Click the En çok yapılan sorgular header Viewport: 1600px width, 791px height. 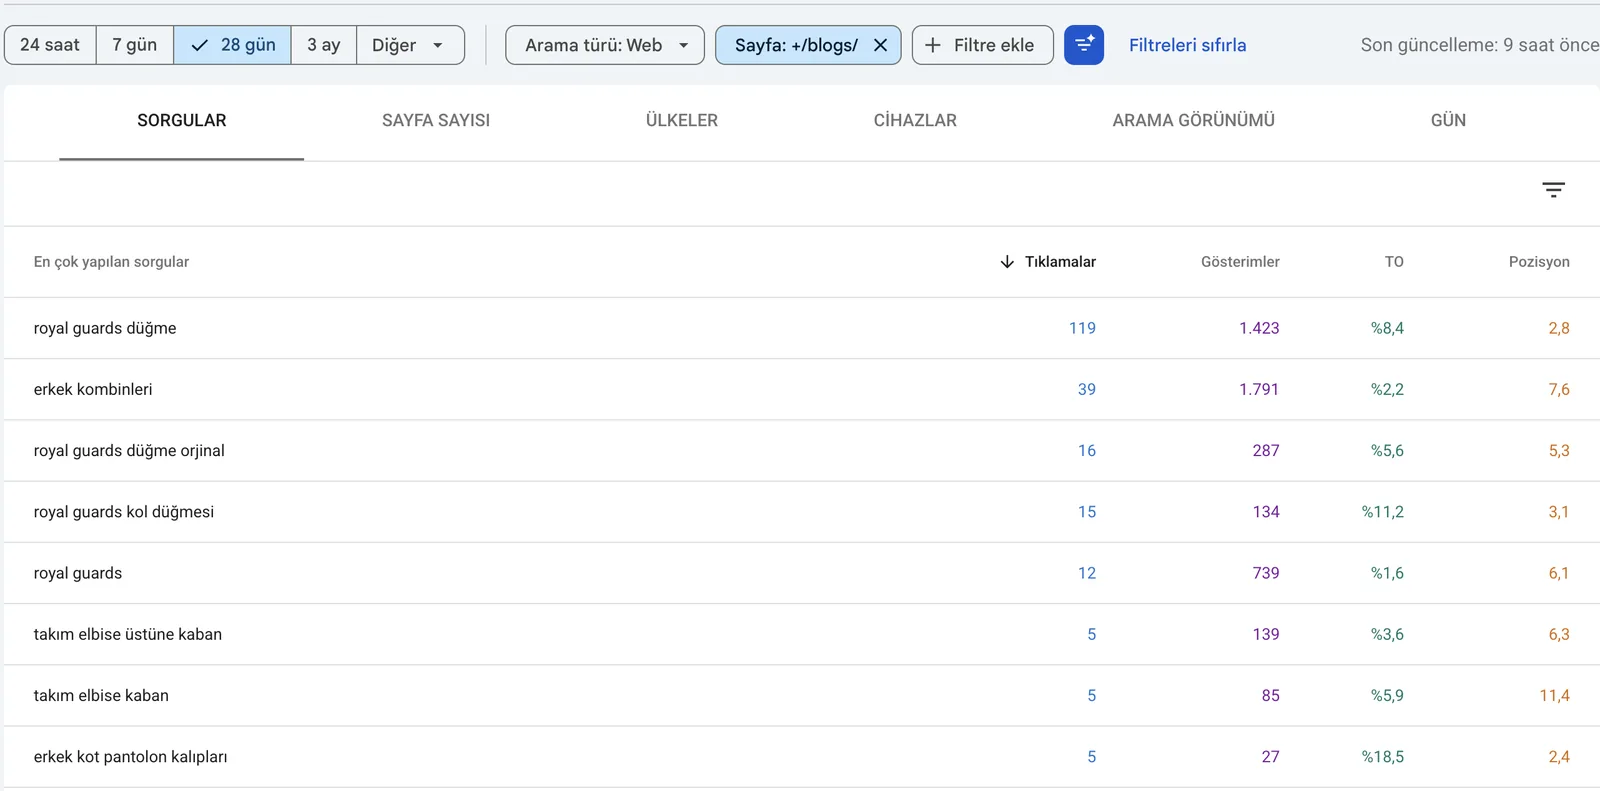111,262
